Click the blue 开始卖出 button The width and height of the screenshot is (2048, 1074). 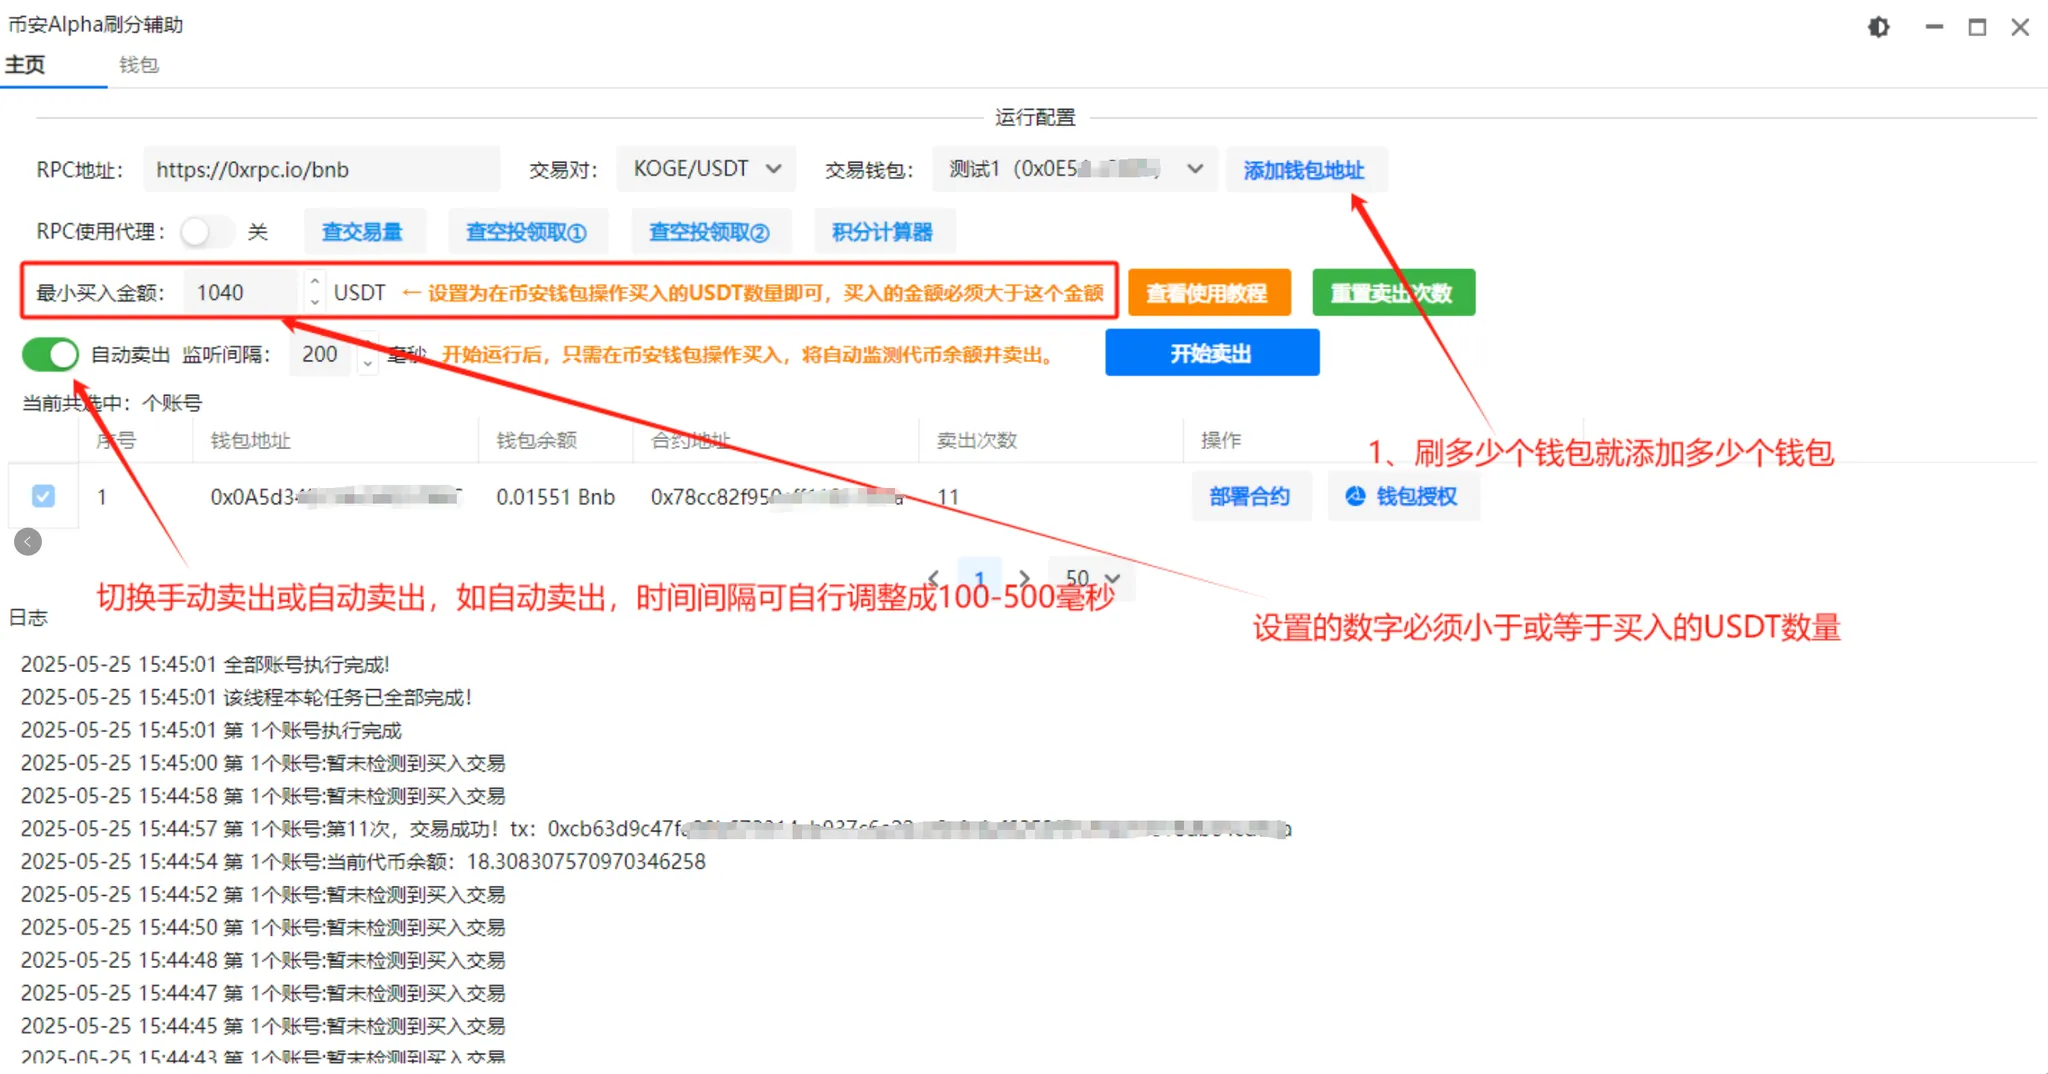click(x=1211, y=353)
